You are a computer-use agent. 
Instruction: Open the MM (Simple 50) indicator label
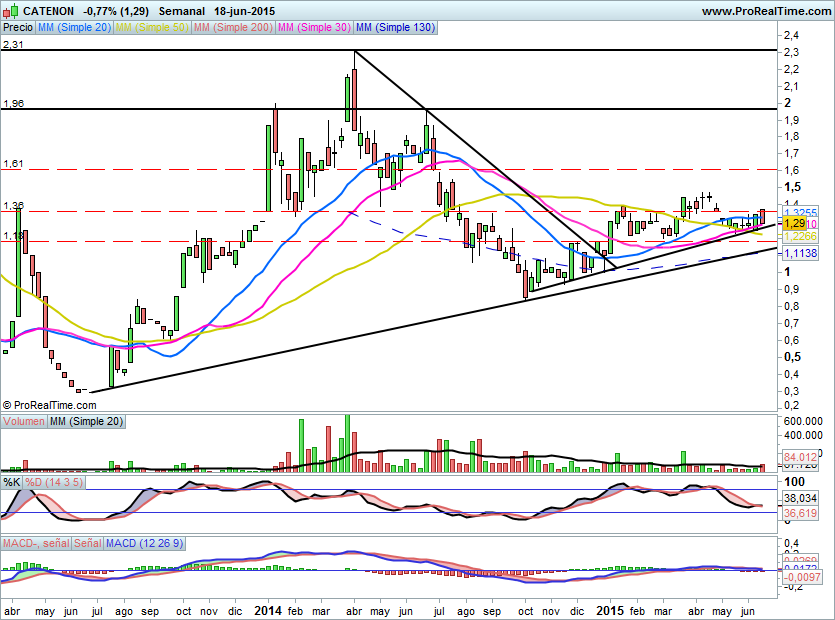tap(150, 29)
